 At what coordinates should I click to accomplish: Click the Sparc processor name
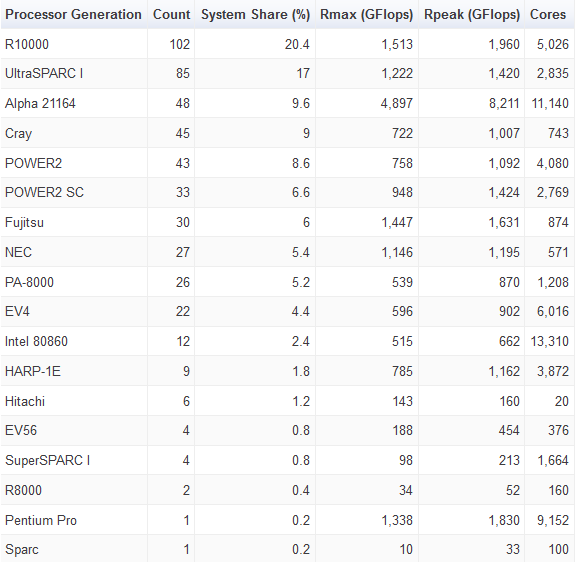[22, 550]
